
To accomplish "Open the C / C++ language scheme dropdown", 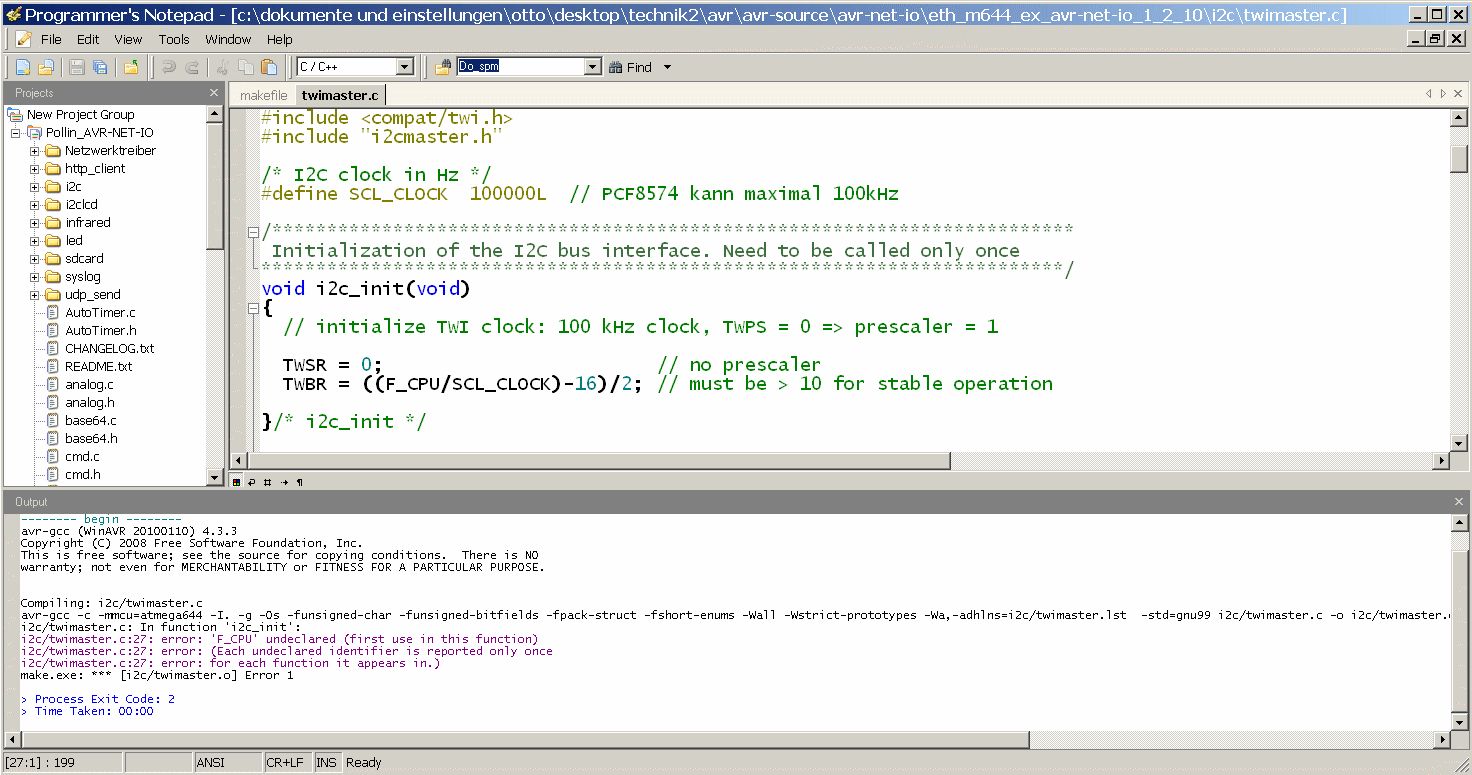I will click(x=405, y=67).
